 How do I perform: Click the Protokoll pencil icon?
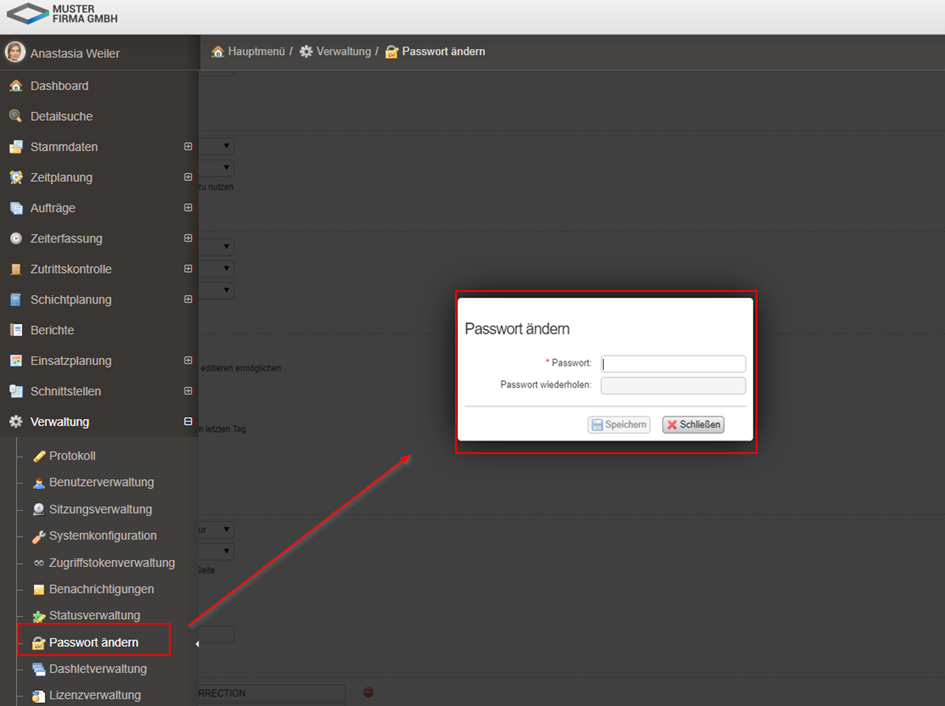point(39,456)
